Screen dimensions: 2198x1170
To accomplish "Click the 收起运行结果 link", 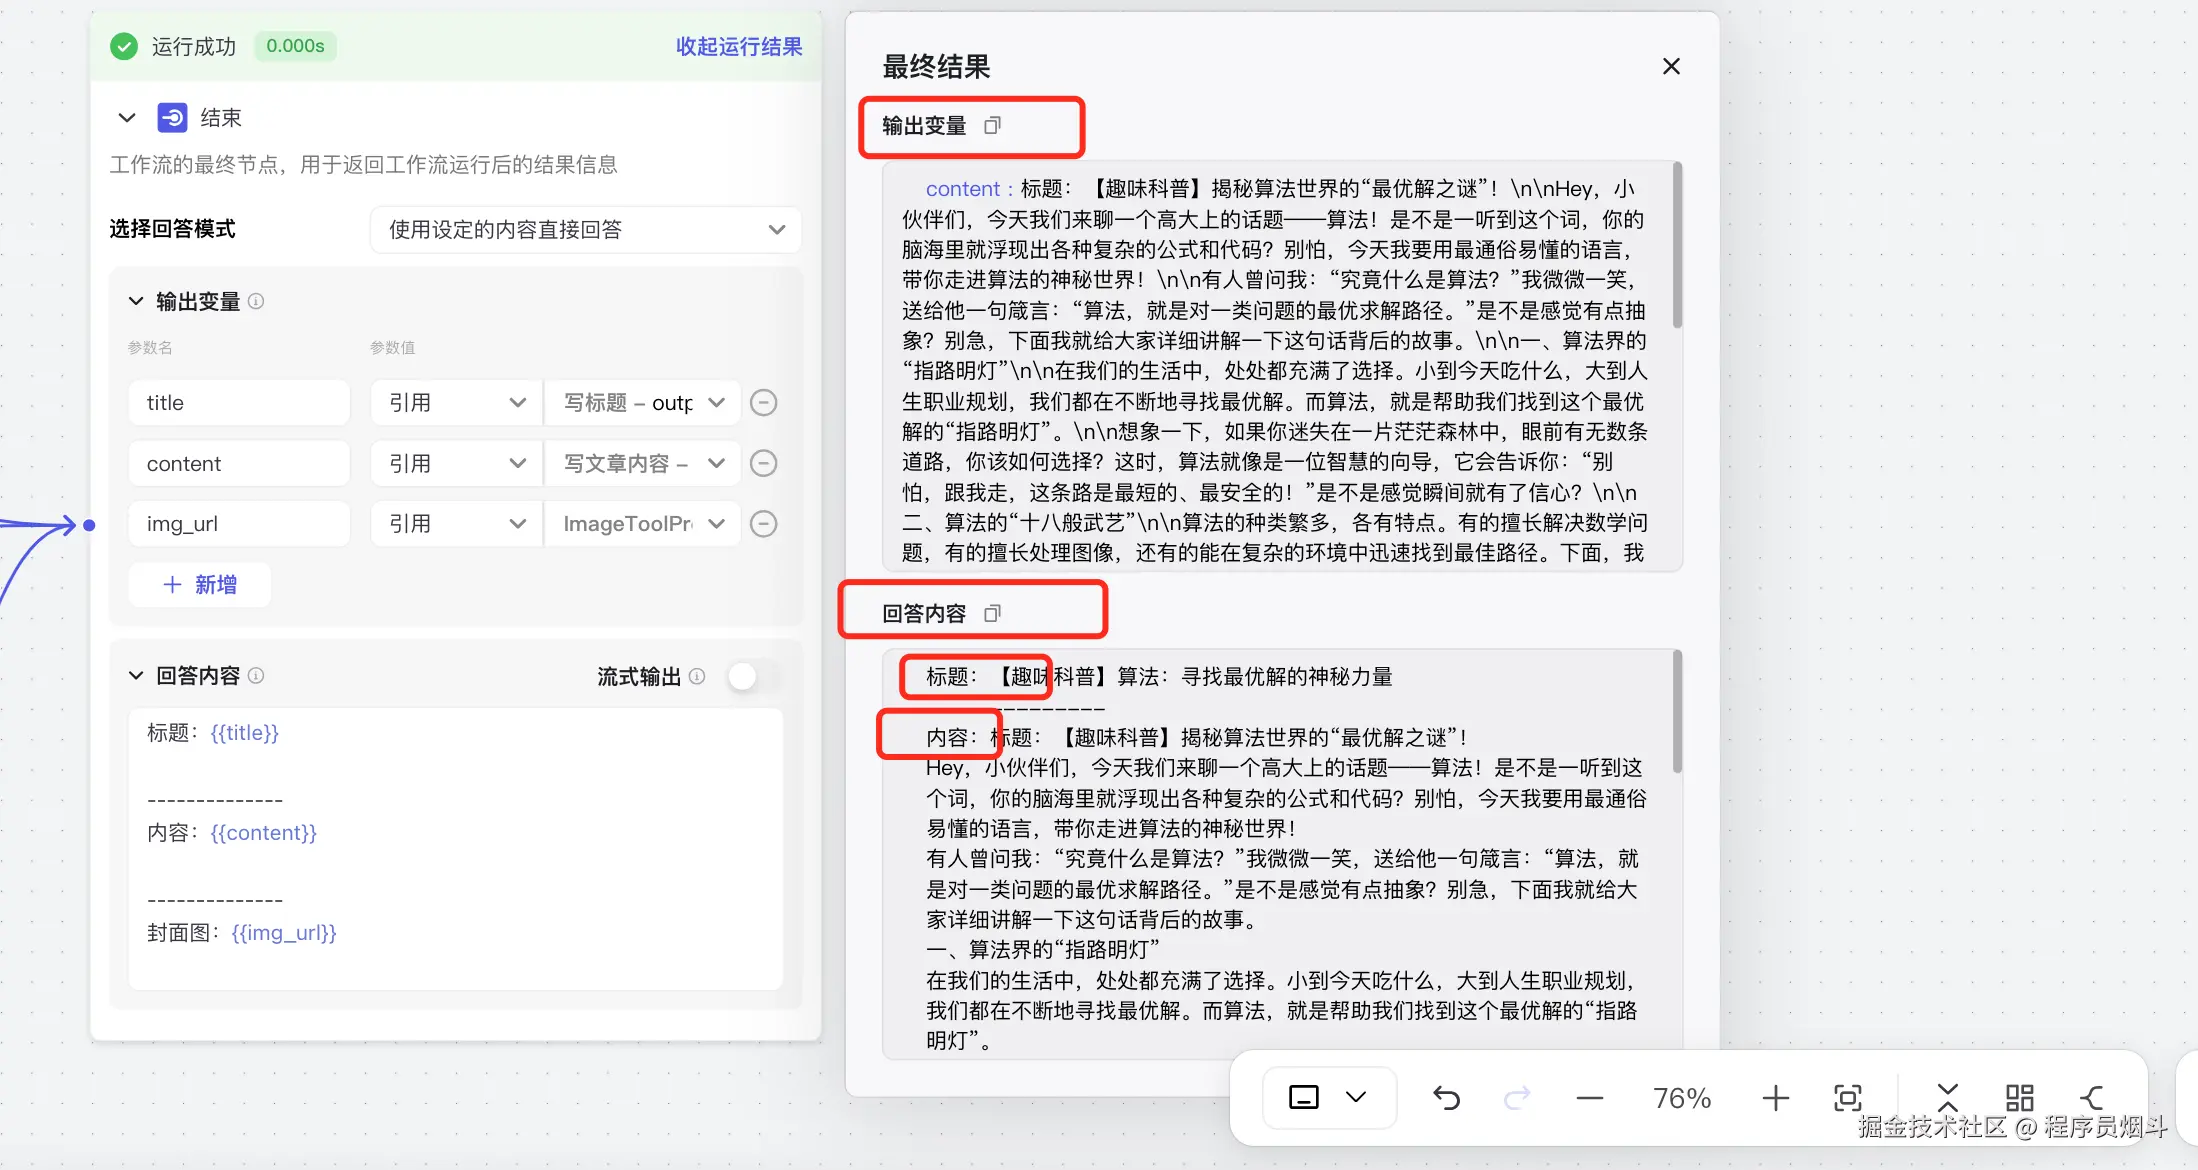I will click(738, 47).
